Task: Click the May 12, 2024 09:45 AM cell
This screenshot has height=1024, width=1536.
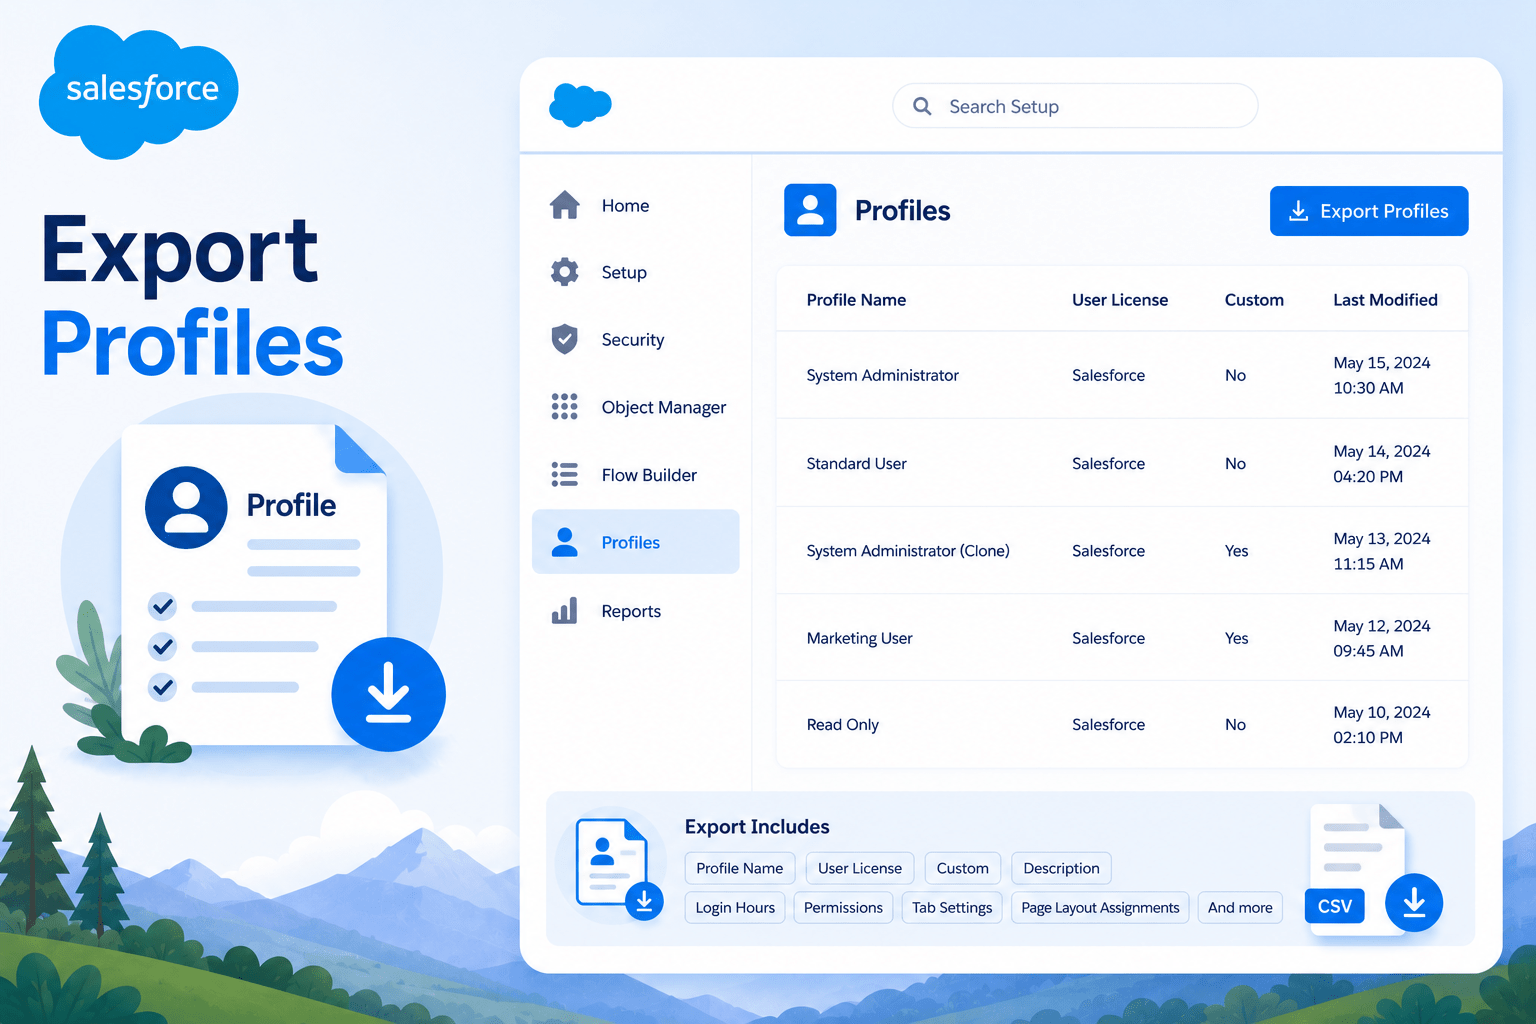Action: click(1382, 638)
